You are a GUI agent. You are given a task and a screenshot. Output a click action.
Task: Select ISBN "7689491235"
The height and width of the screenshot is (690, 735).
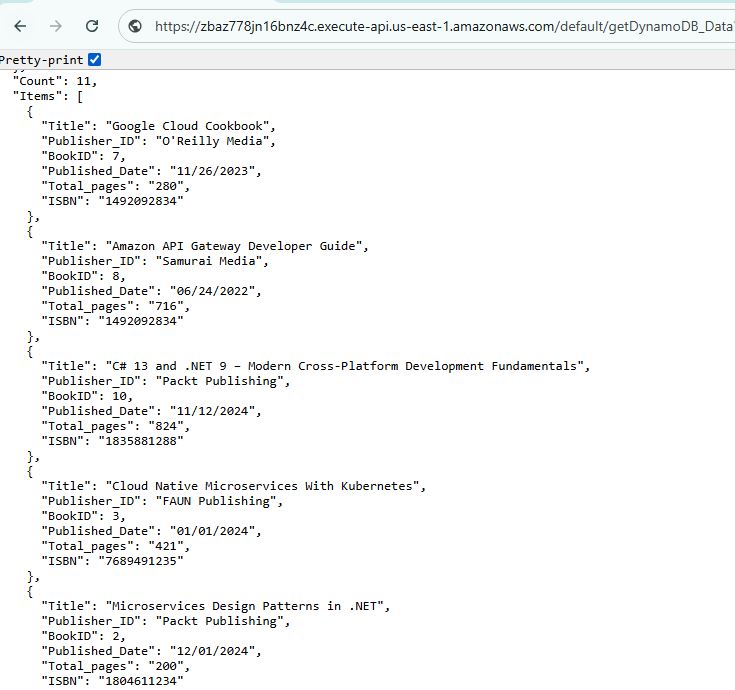pos(141,561)
